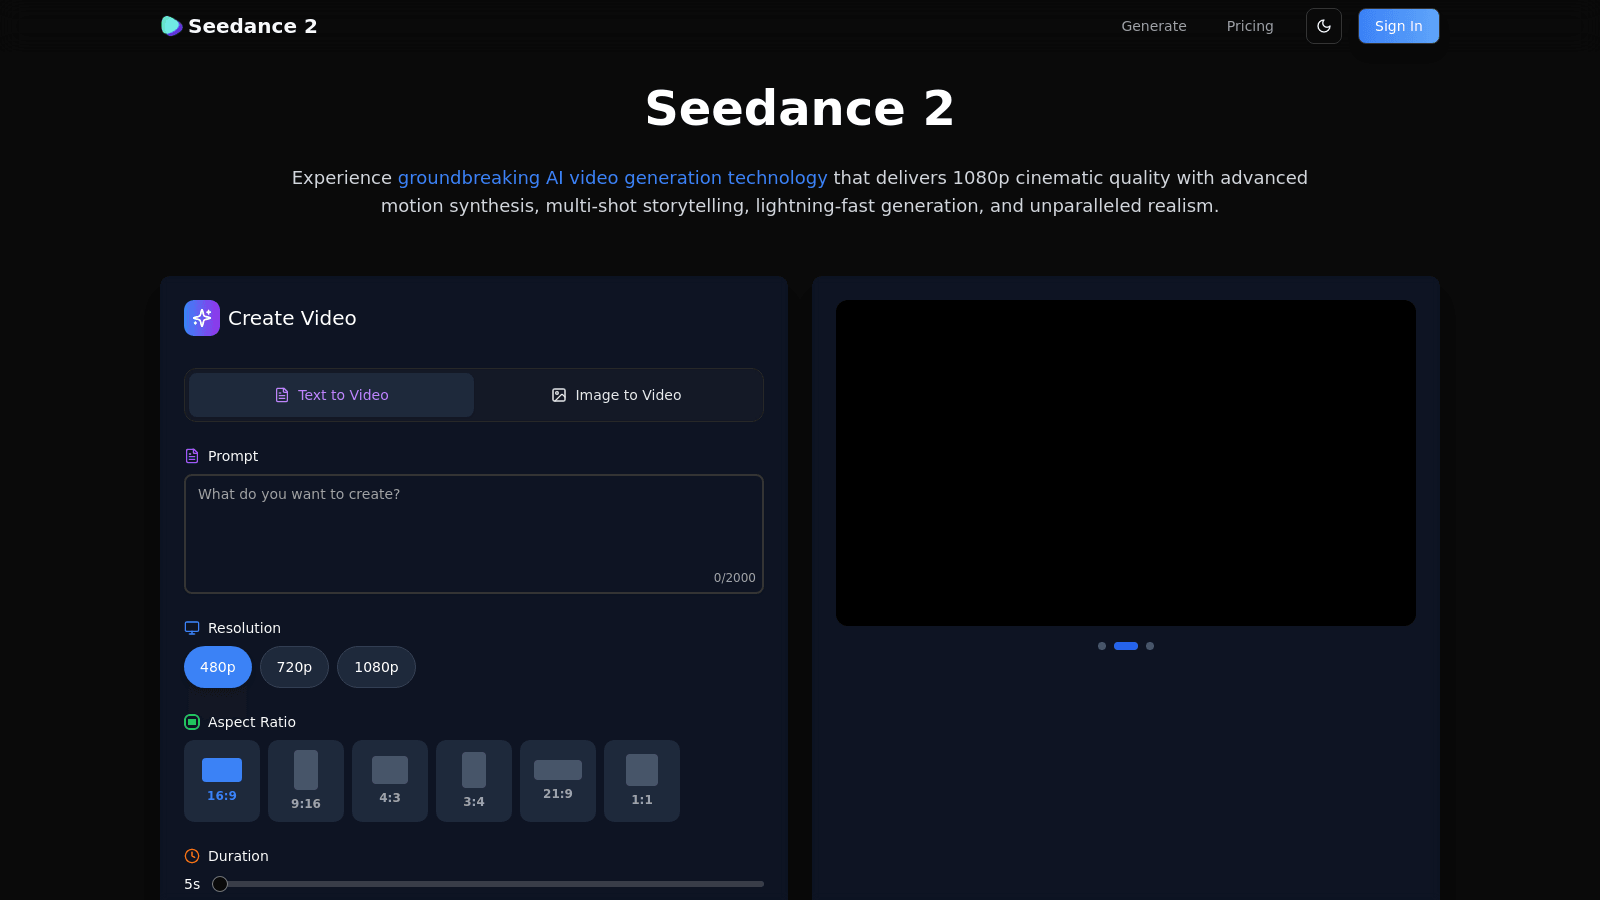
Task: Choose the 21:9 aspect ratio
Action: click(558, 781)
